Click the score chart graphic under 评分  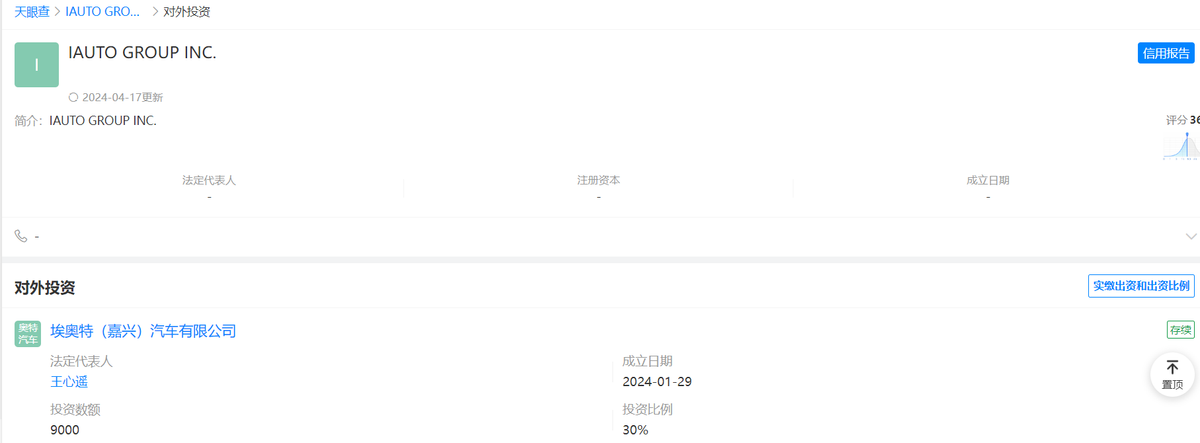1182,145
